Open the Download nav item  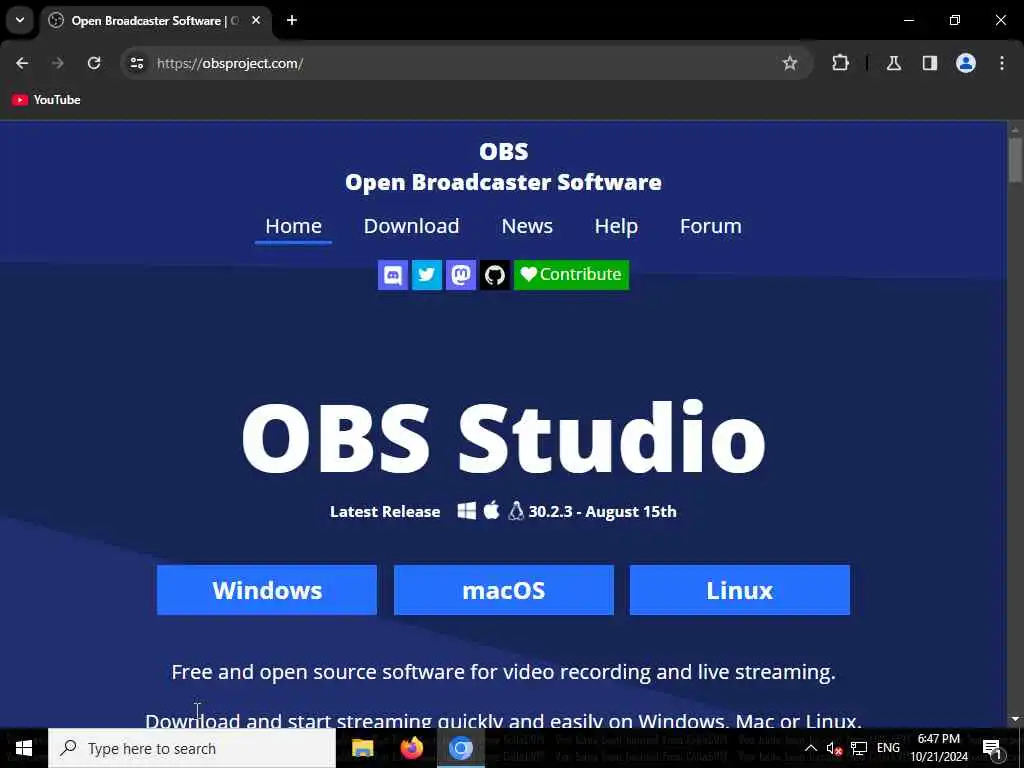pos(411,226)
